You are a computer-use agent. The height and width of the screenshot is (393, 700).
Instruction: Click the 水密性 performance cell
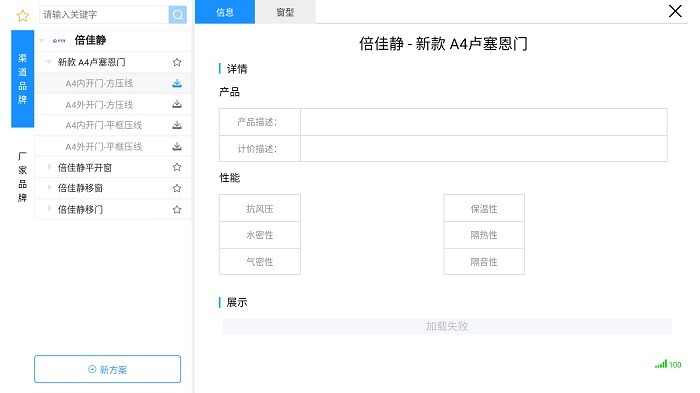(260, 235)
